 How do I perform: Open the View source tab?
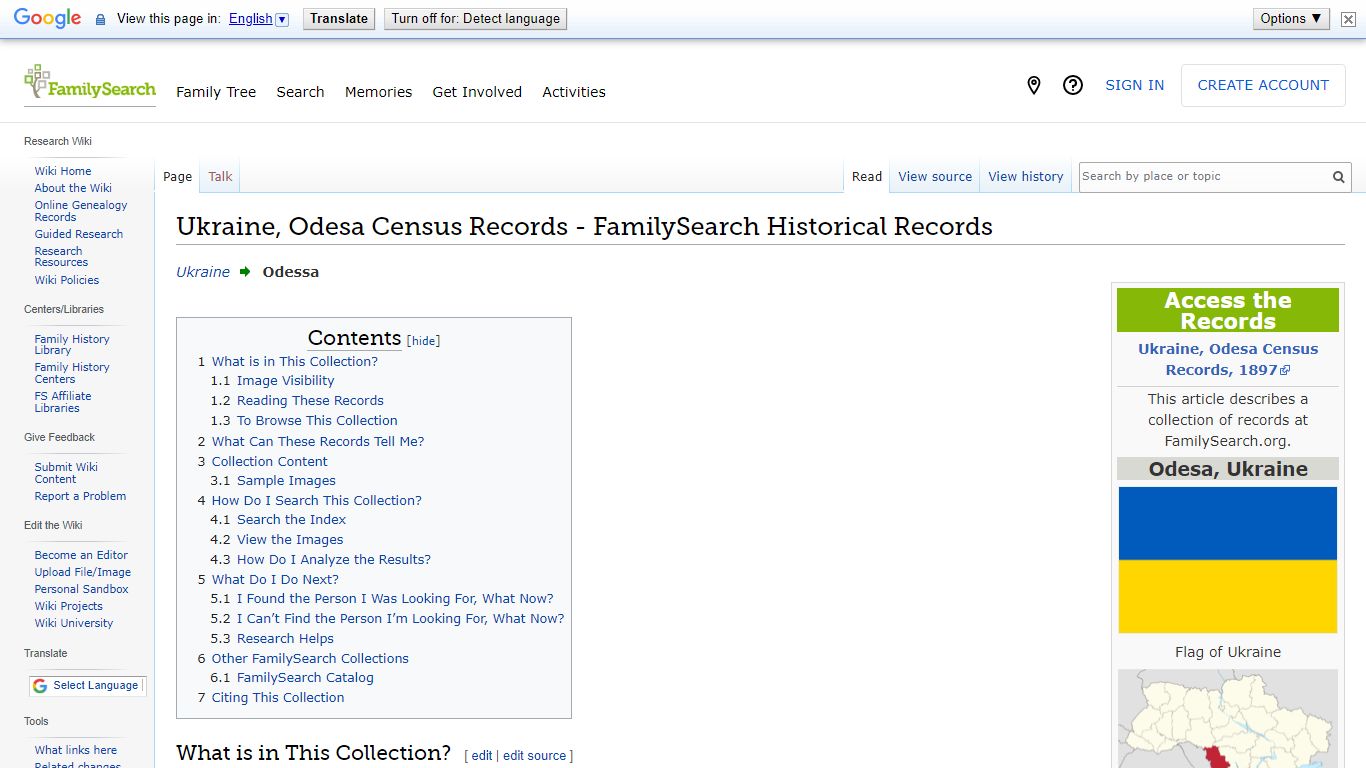935,177
